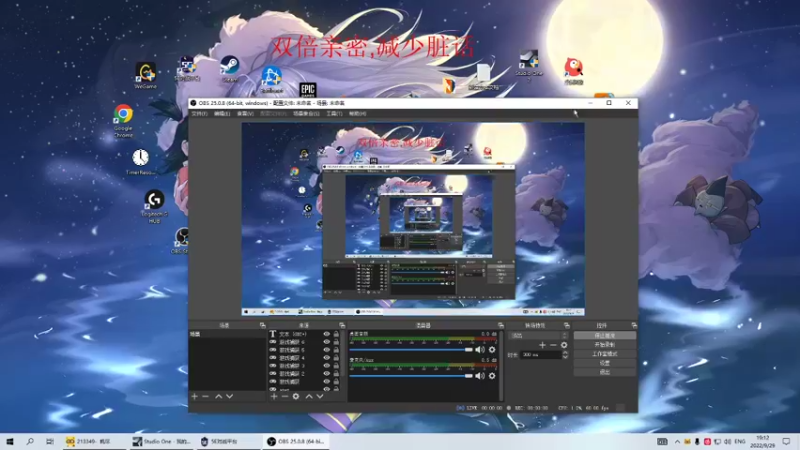Open the Windows Start menu

click(10, 441)
